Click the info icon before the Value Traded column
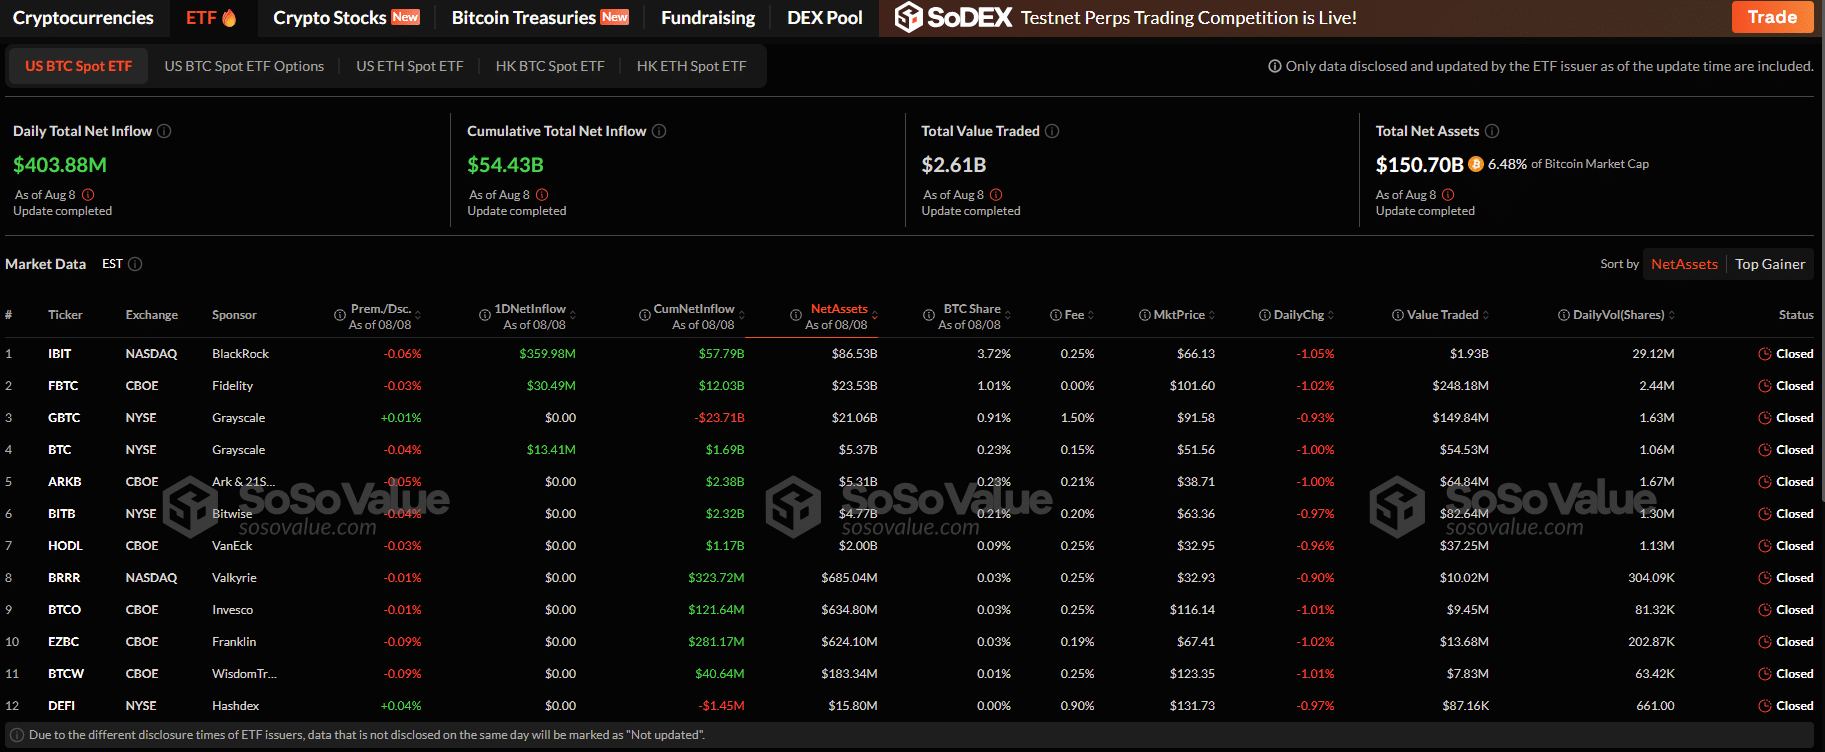1825x752 pixels. click(x=1398, y=315)
